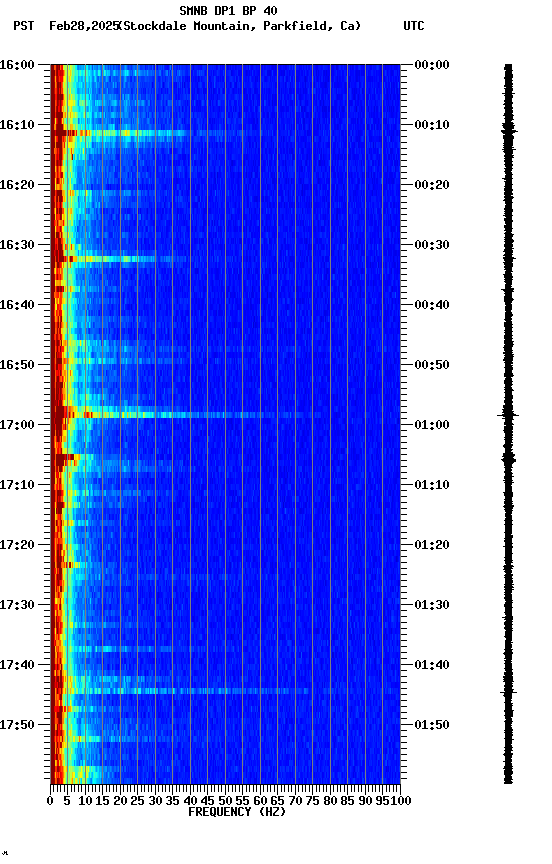The width and height of the screenshot is (552, 864).
Task: Click the 17:30 PST time label
Action: click(x=17, y=605)
